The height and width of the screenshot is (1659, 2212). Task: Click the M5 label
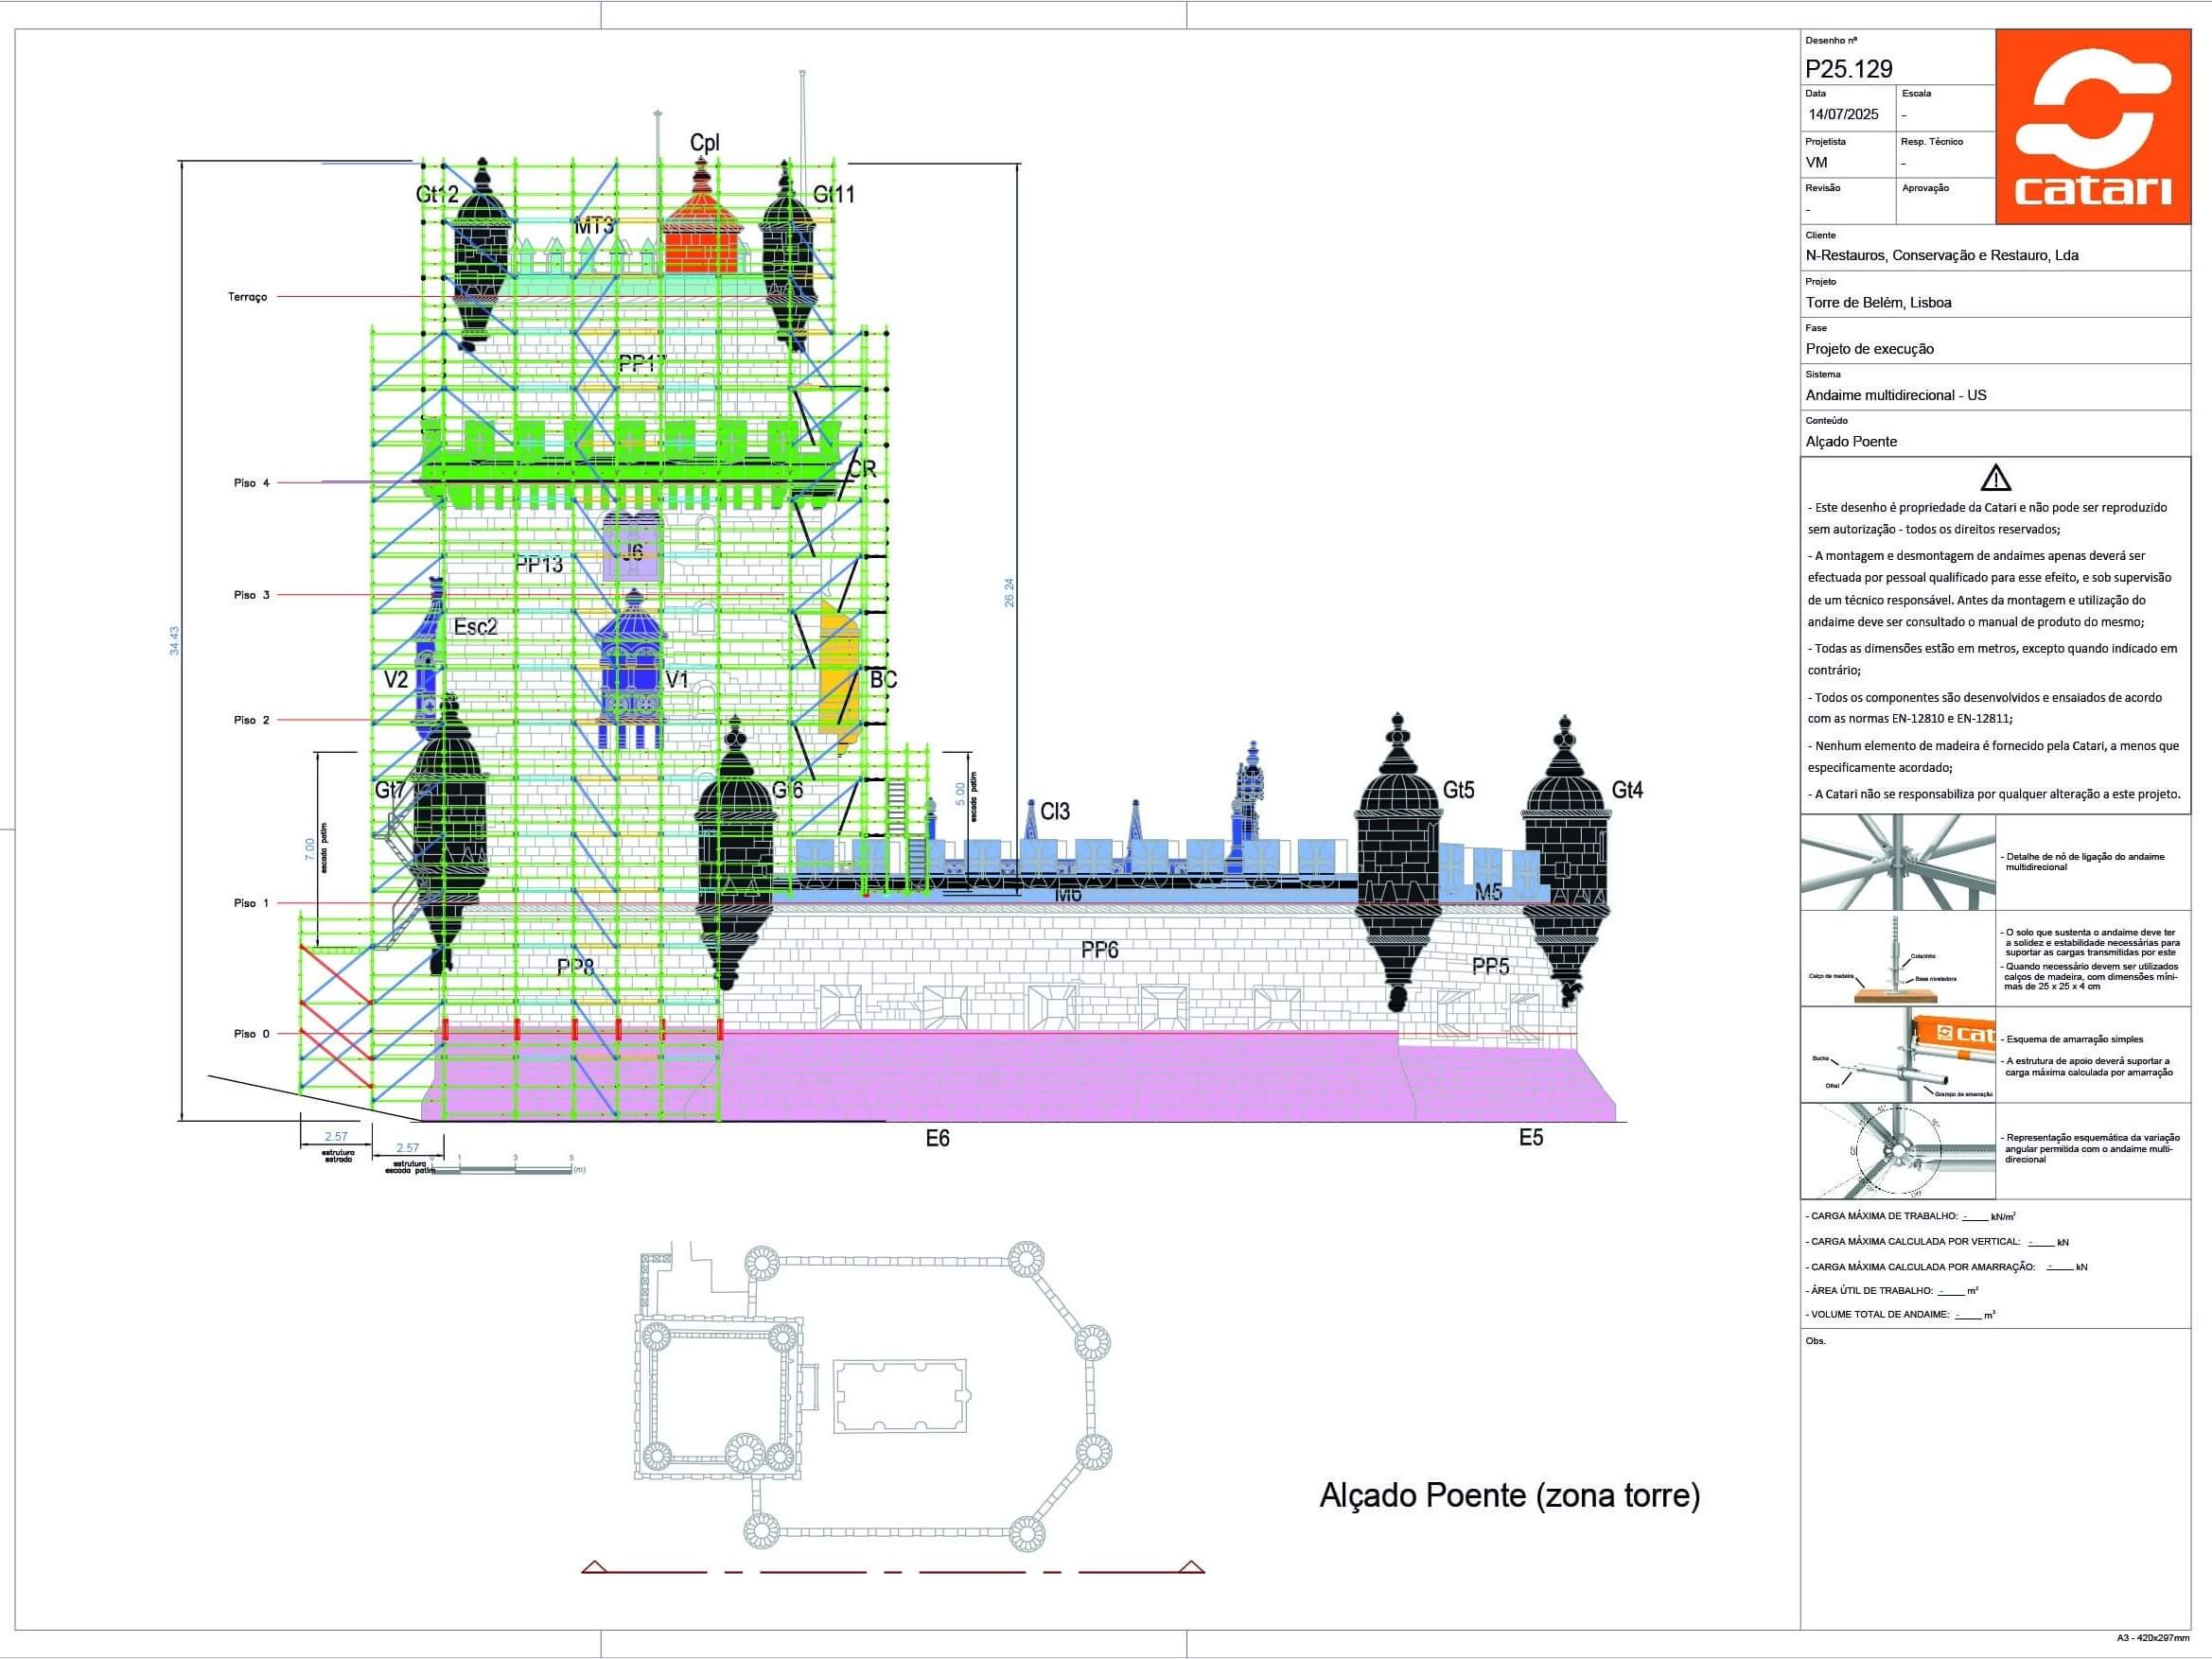(1489, 893)
